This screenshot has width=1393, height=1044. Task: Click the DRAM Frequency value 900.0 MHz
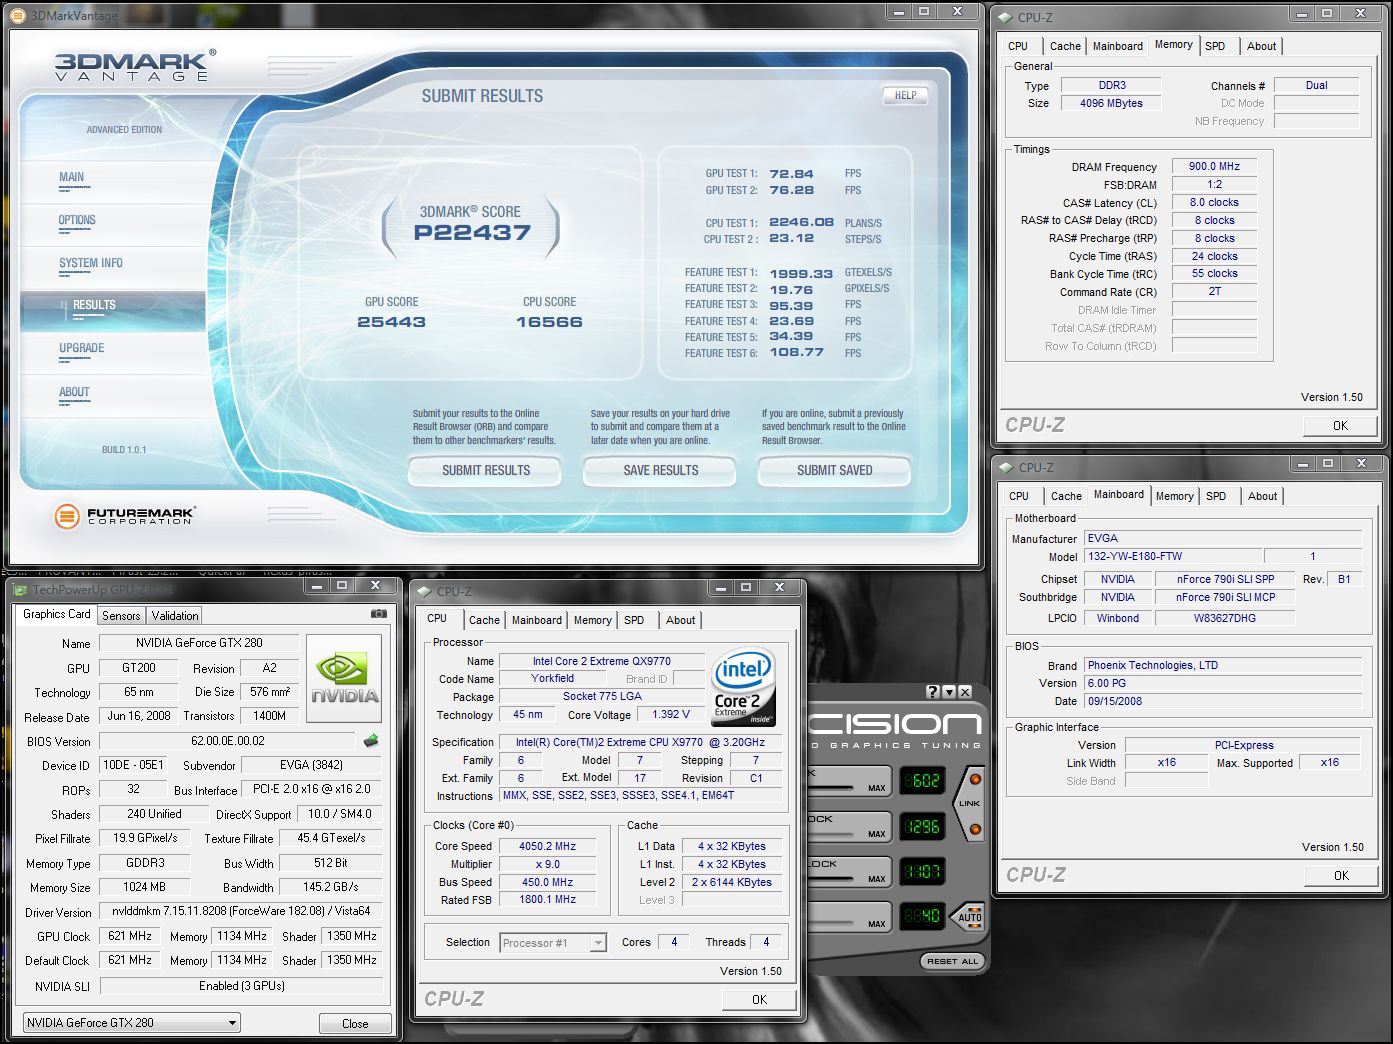(x=1214, y=167)
